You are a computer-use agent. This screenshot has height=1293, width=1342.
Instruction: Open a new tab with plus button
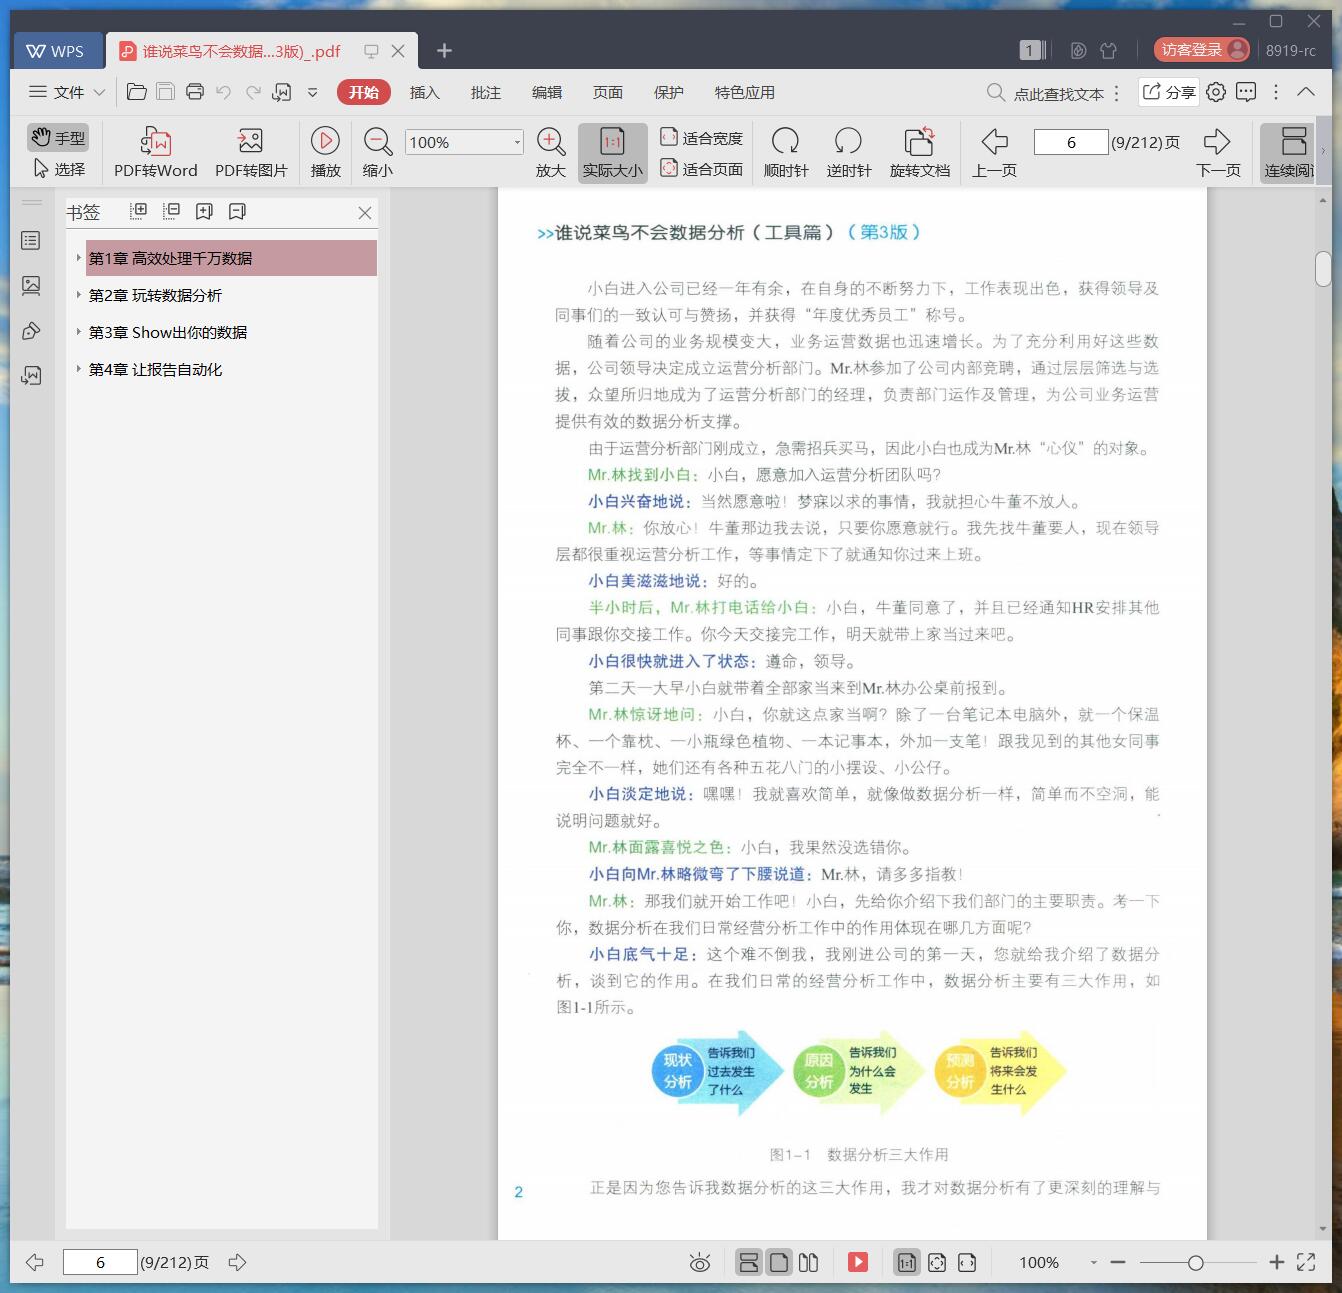click(444, 50)
